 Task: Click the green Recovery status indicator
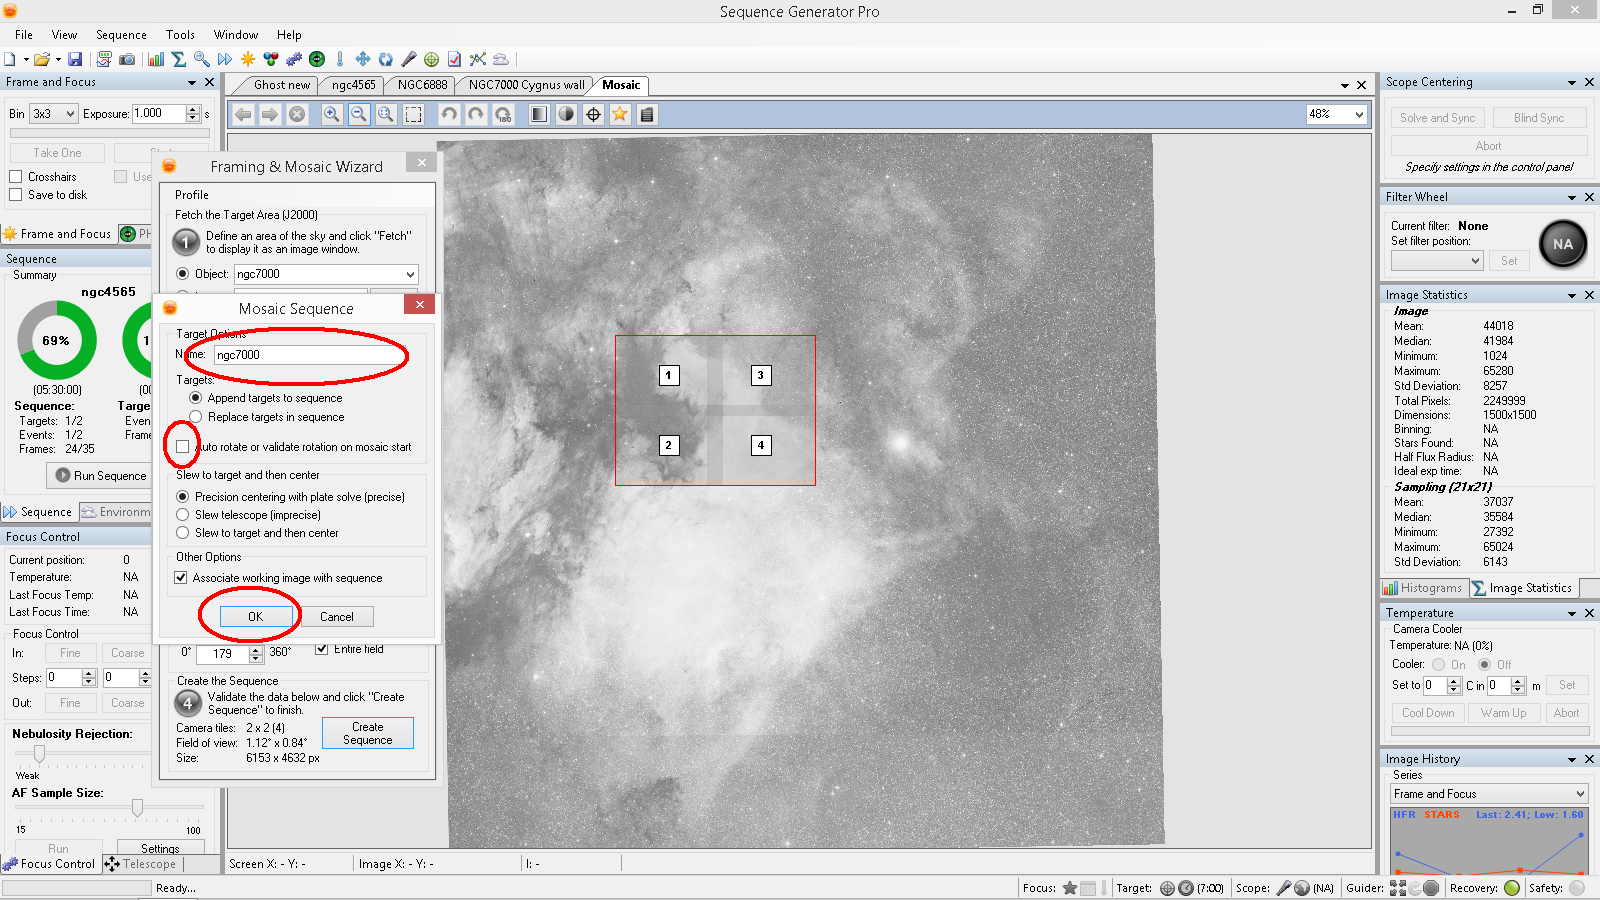pos(1512,888)
